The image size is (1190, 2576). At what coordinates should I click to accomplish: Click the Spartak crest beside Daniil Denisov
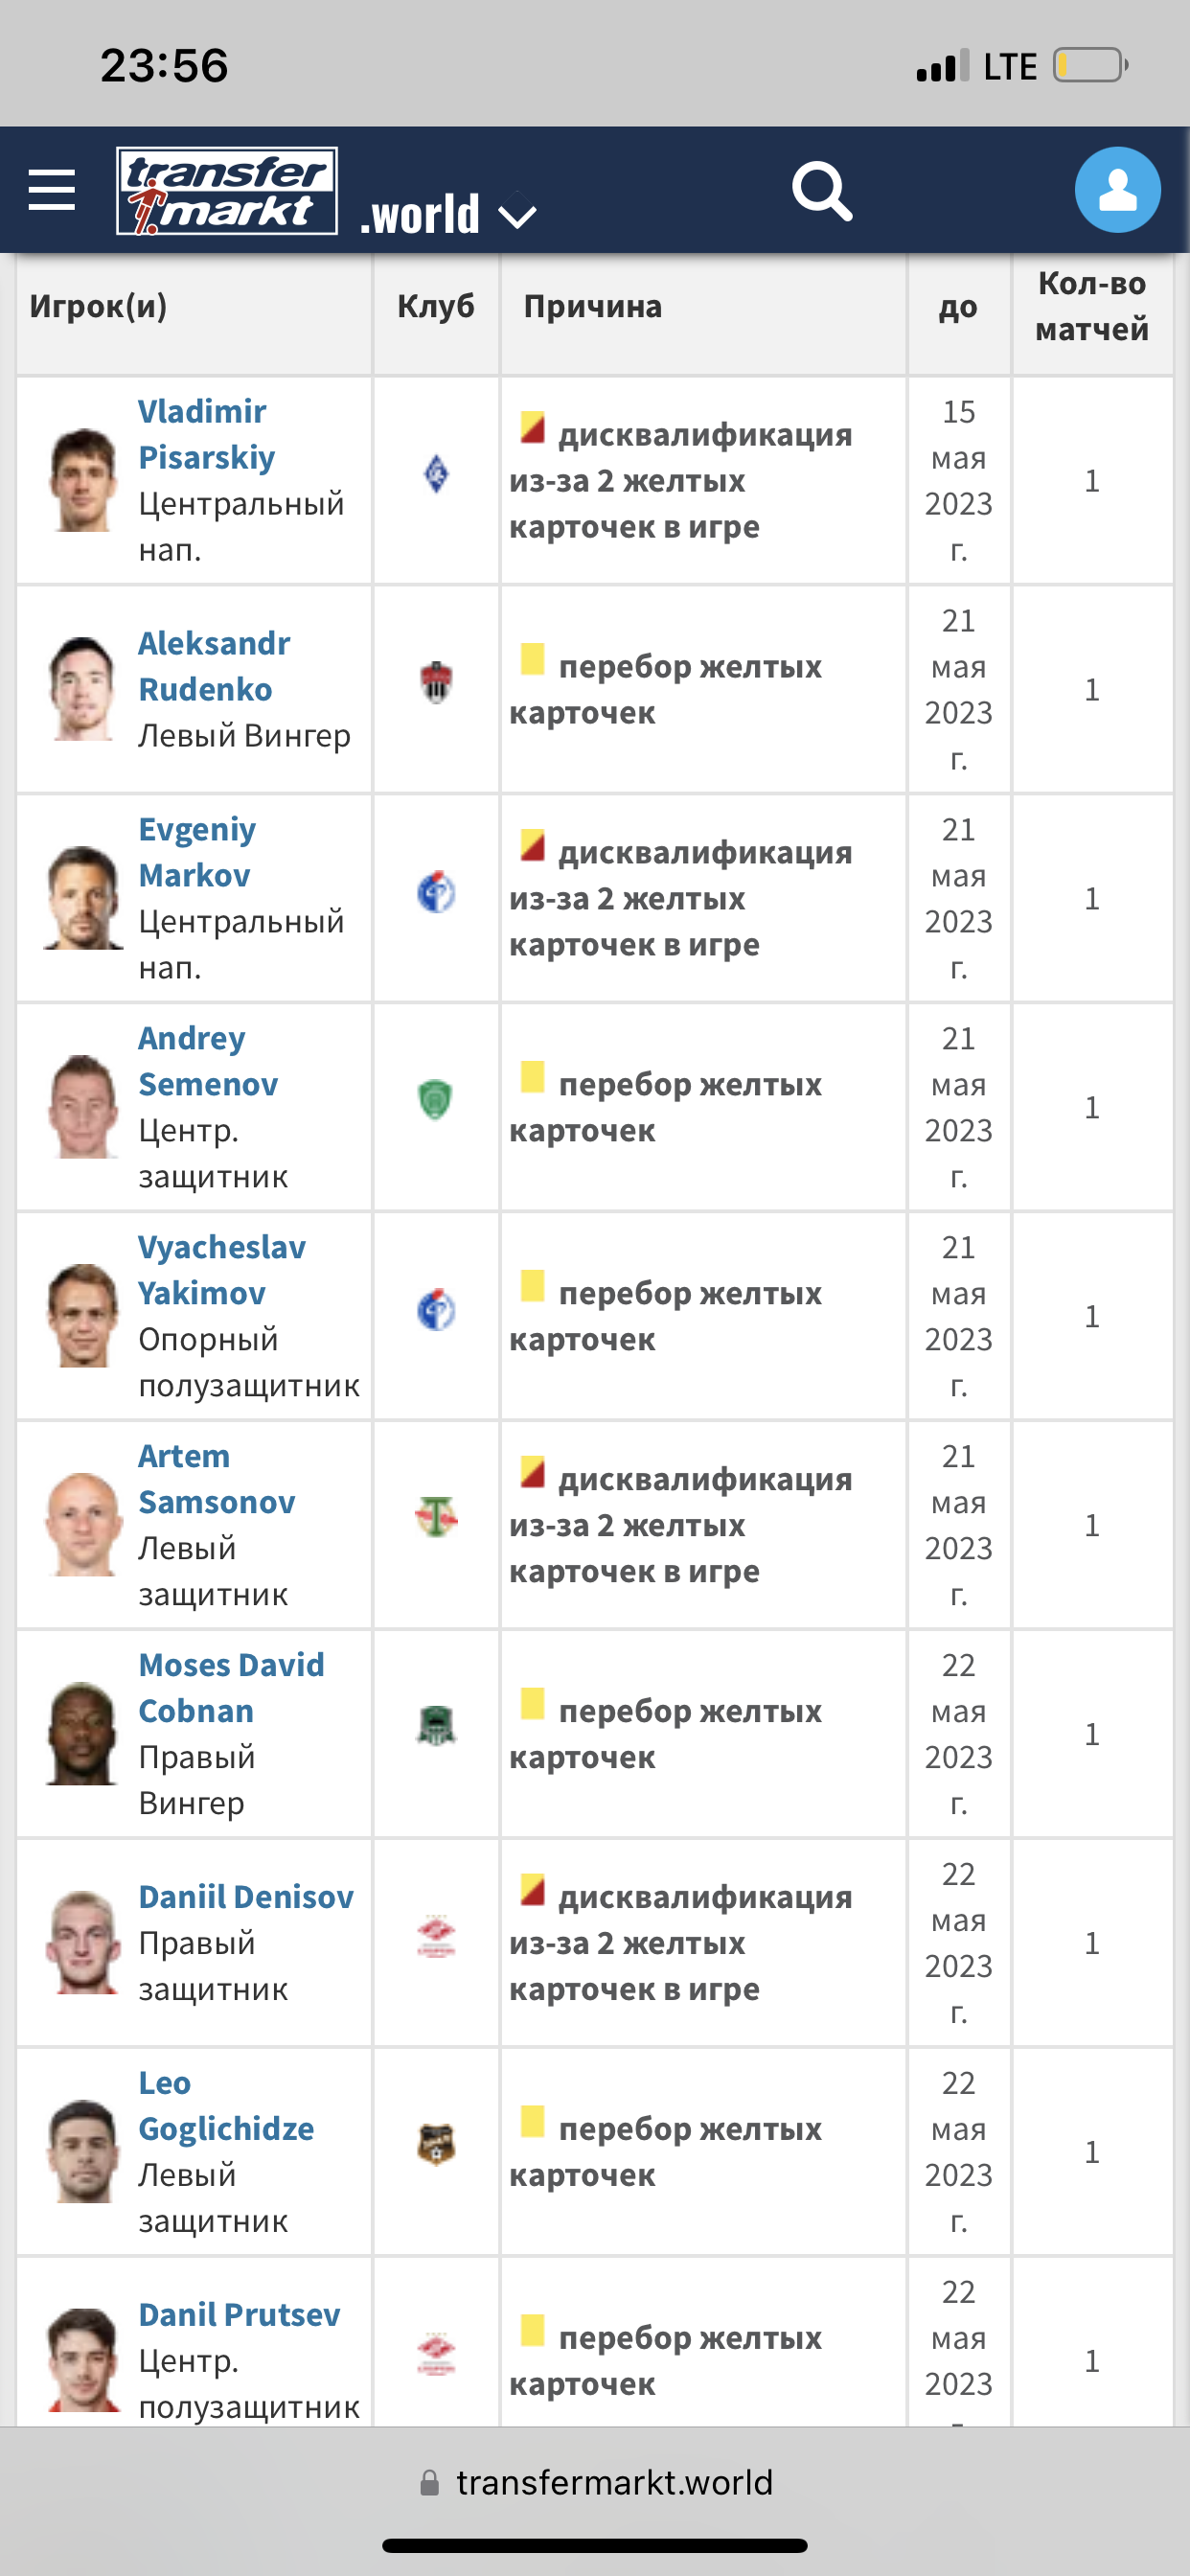tap(436, 1936)
